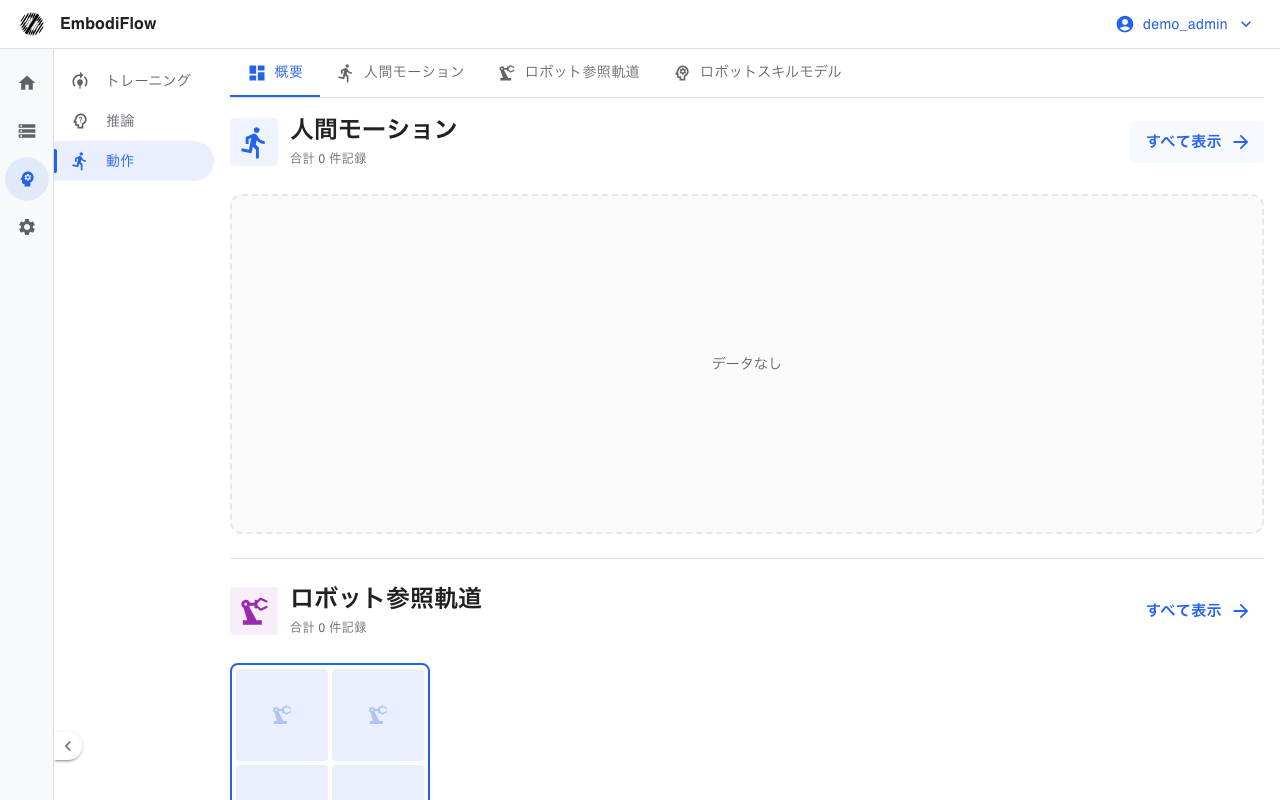Click the demo_admin user avatar icon

(x=1125, y=24)
